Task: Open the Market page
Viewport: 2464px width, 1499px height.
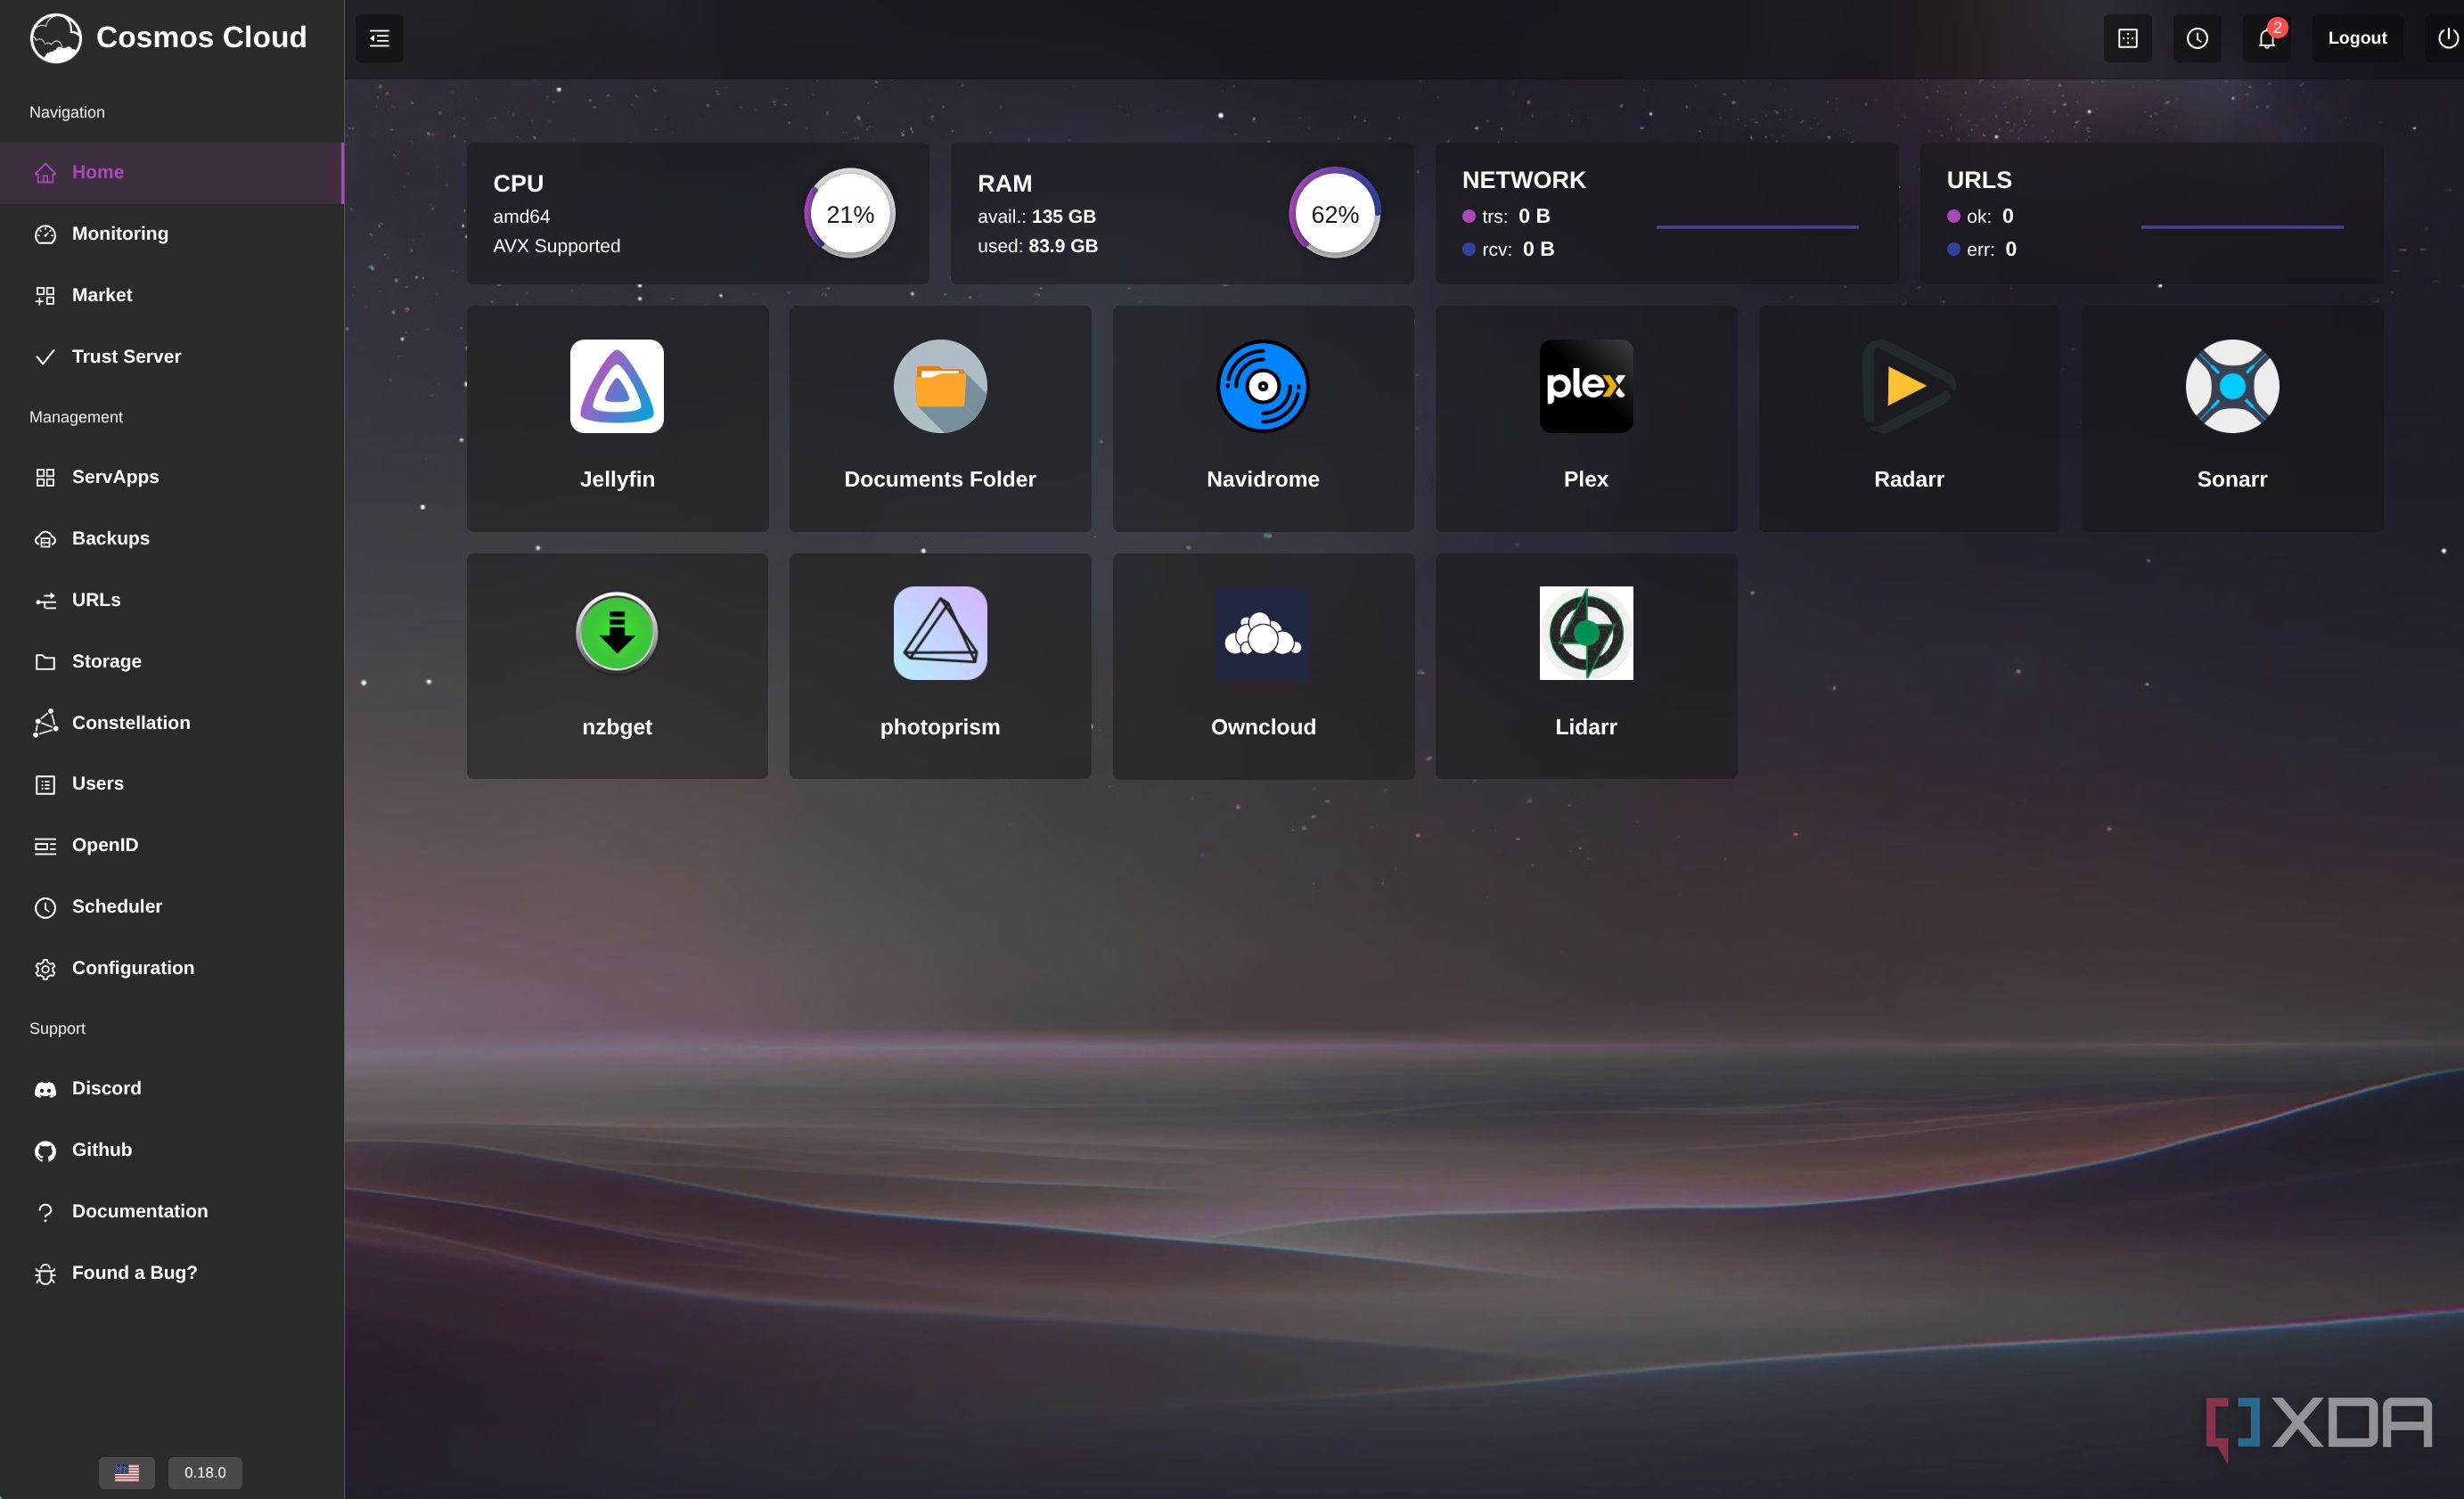Action: tap(172, 295)
